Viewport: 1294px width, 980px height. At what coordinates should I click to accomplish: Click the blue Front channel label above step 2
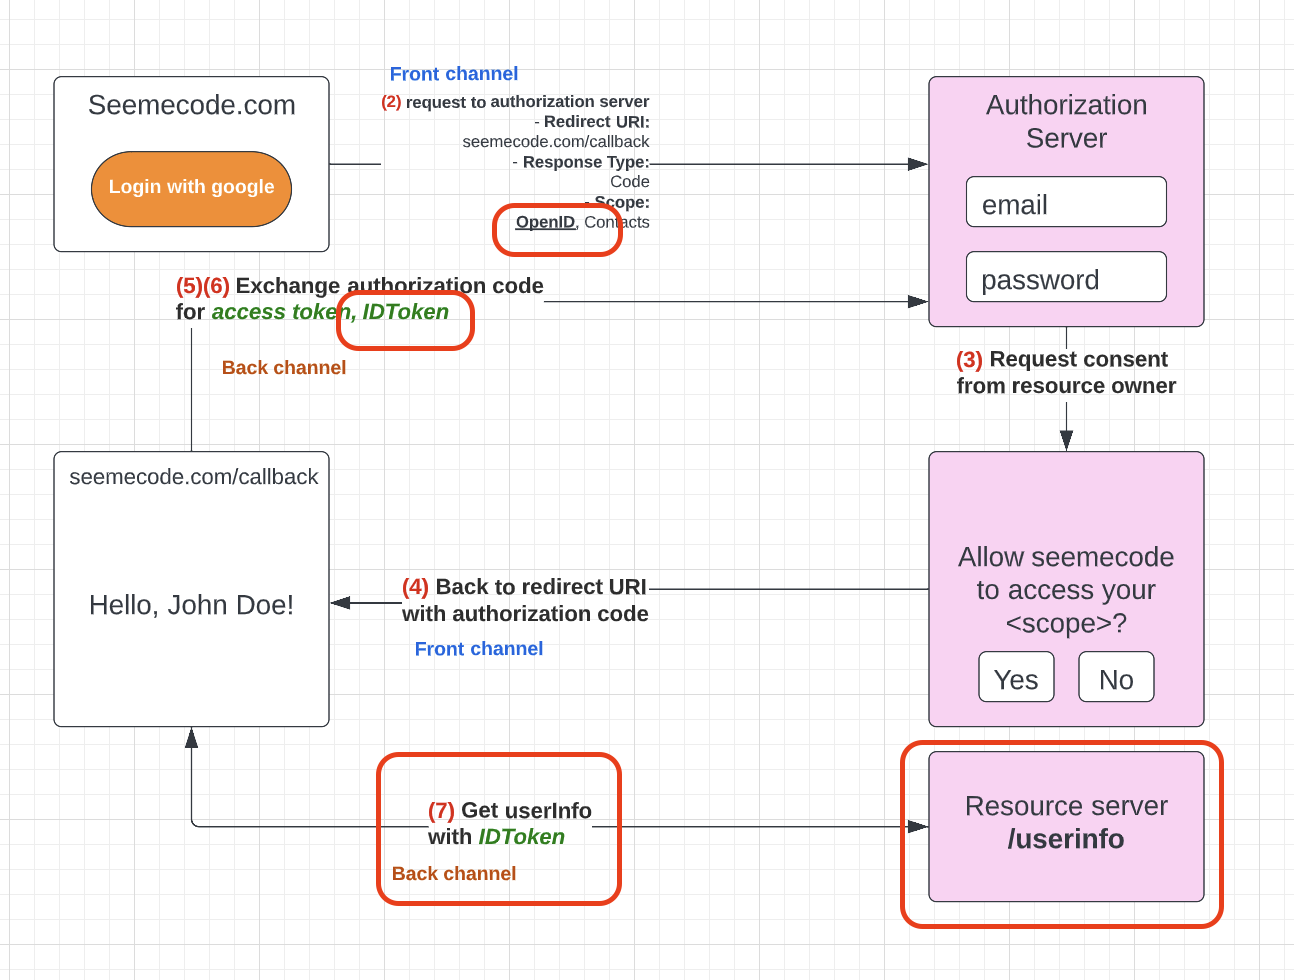click(x=453, y=74)
